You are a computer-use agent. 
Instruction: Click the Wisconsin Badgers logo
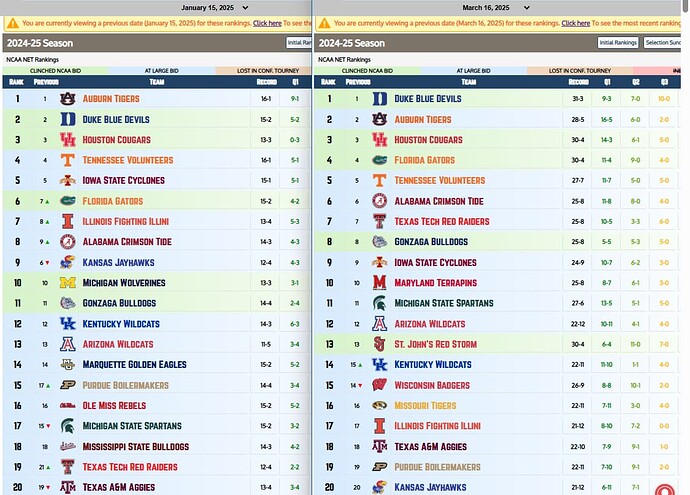(x=380, y=385)
